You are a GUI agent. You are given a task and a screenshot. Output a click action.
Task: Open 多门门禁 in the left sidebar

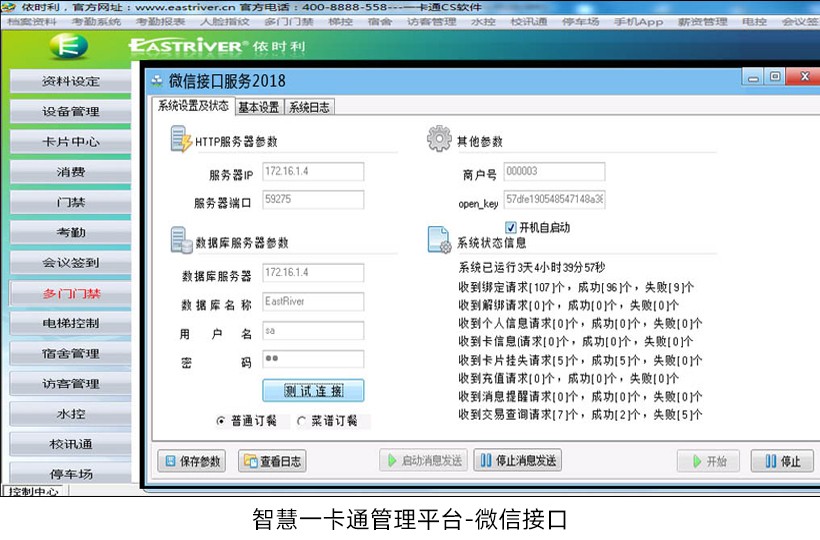coord(71,294)
